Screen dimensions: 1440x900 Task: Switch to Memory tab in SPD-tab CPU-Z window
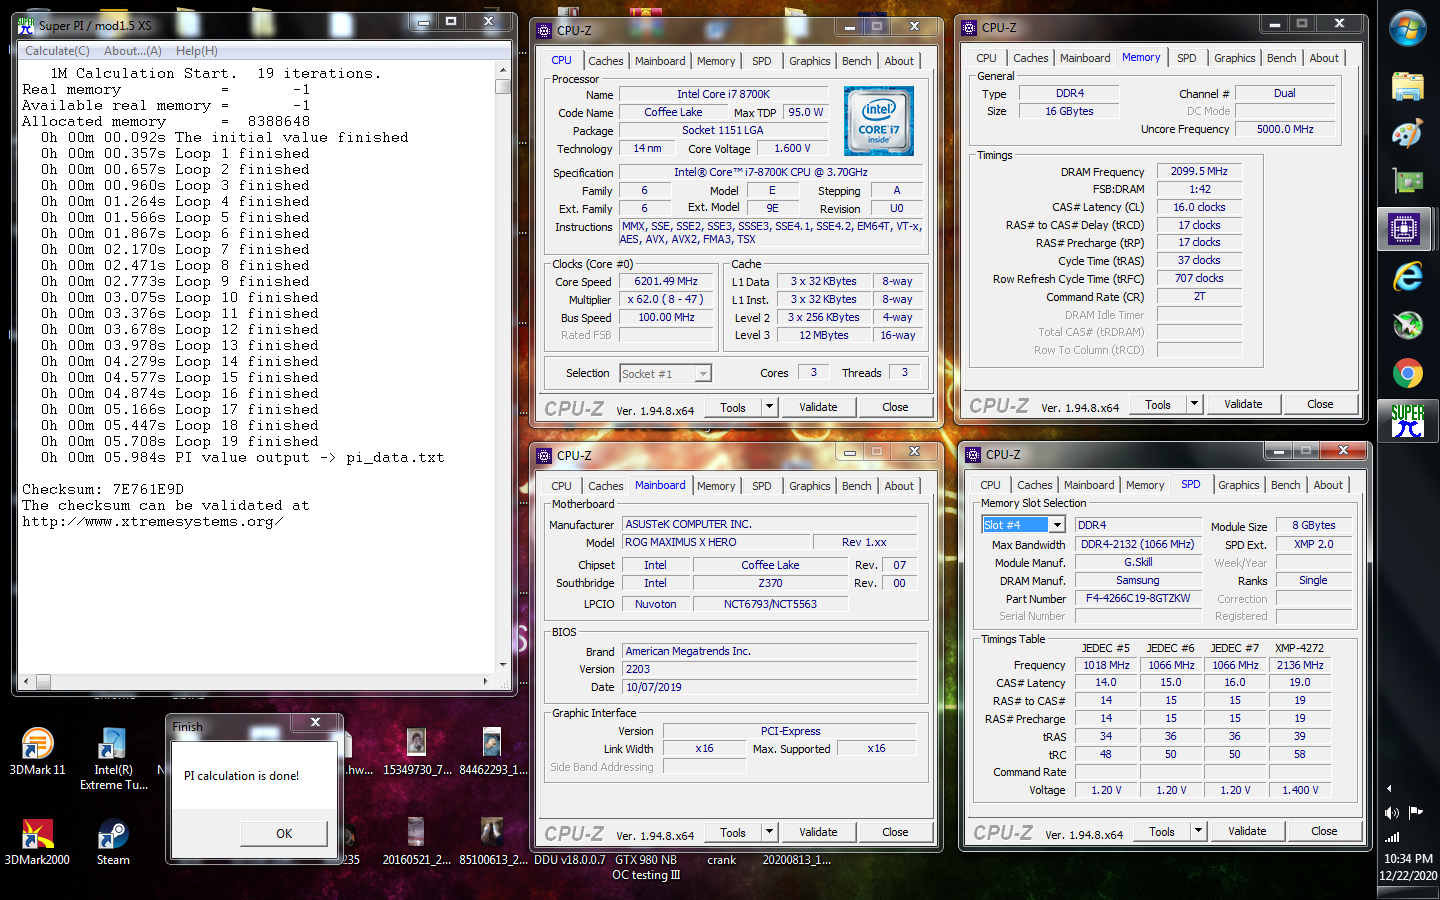click(x=1145, y=485)
